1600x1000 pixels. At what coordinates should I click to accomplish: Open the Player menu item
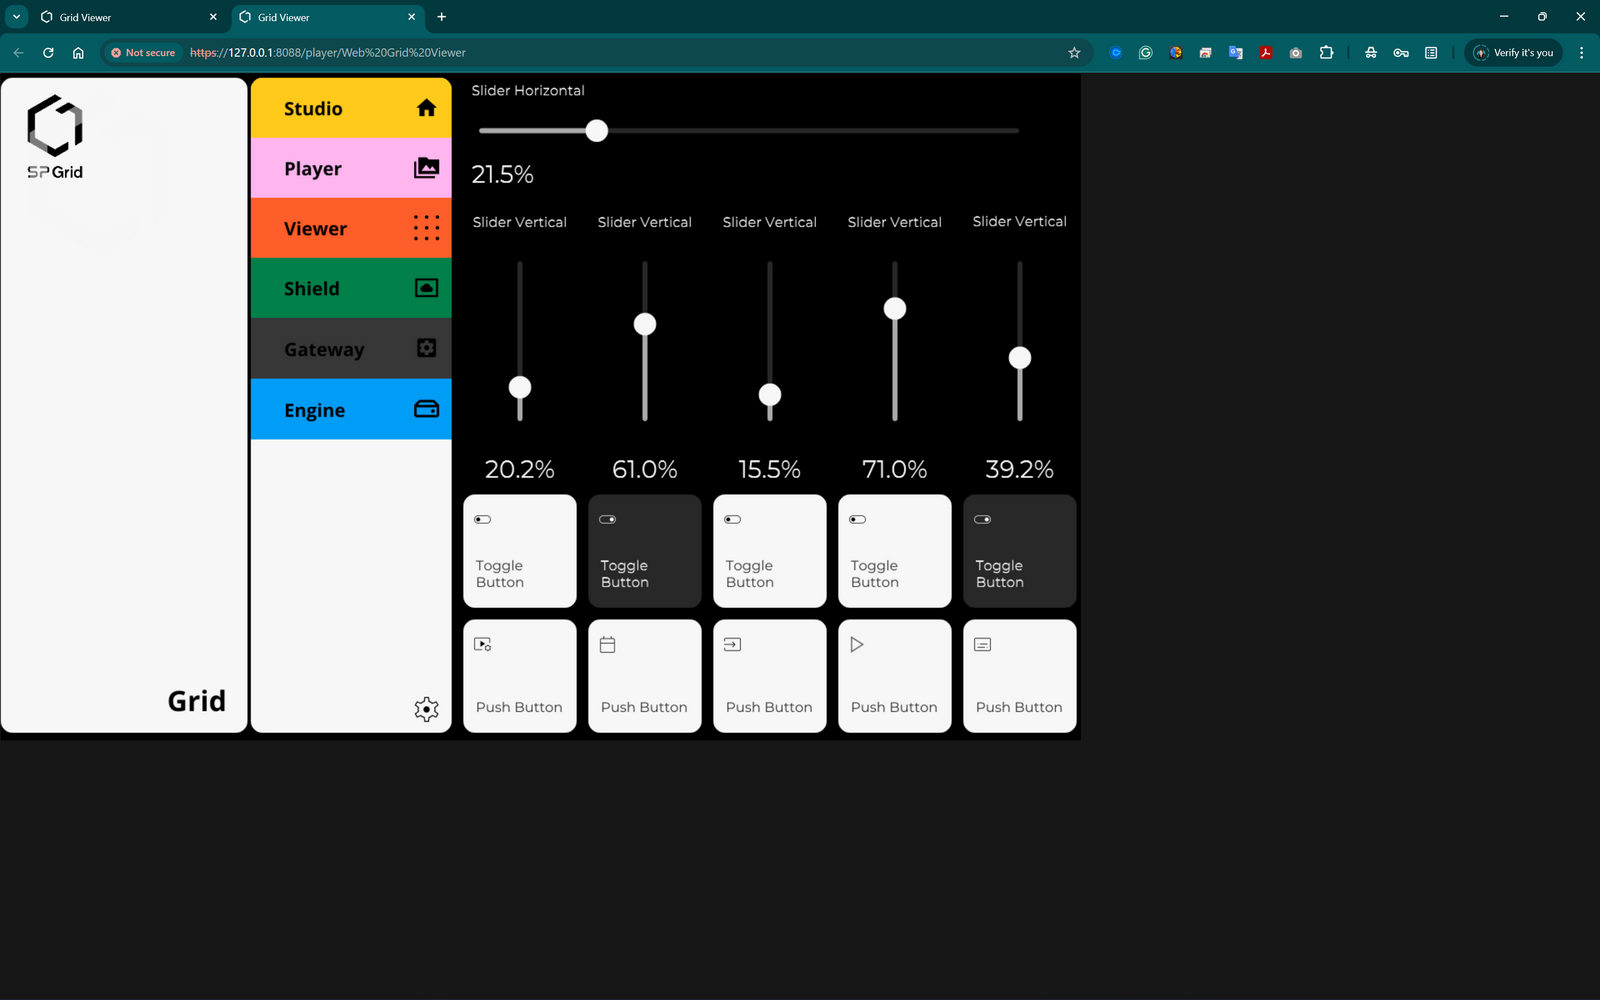pyautogui.click(x=351, y=168)
